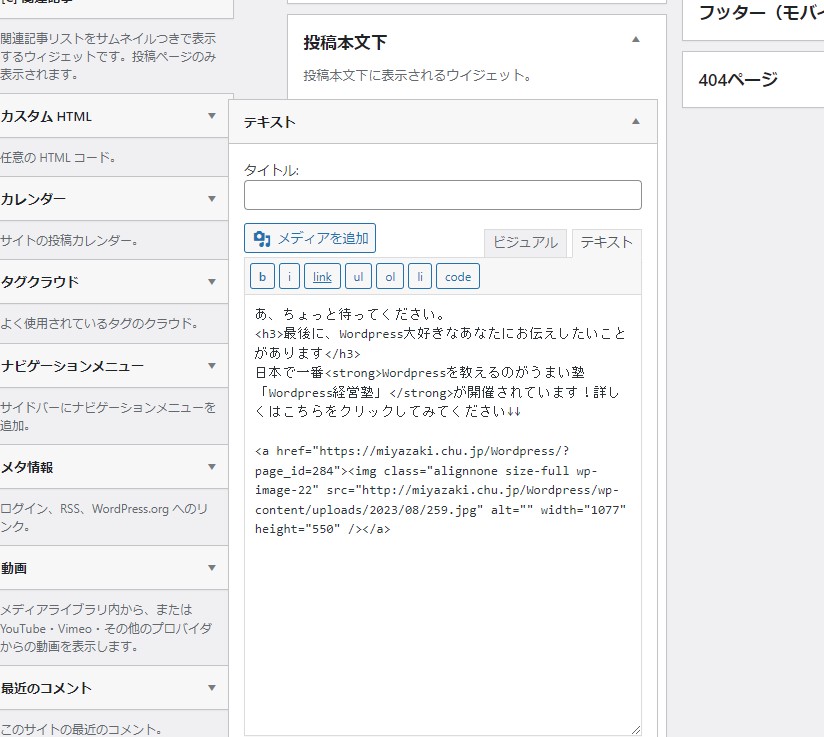Click inside the HTML text editor area
The width and height of the screenshot is (824, 737).
(x=442, y=620)
